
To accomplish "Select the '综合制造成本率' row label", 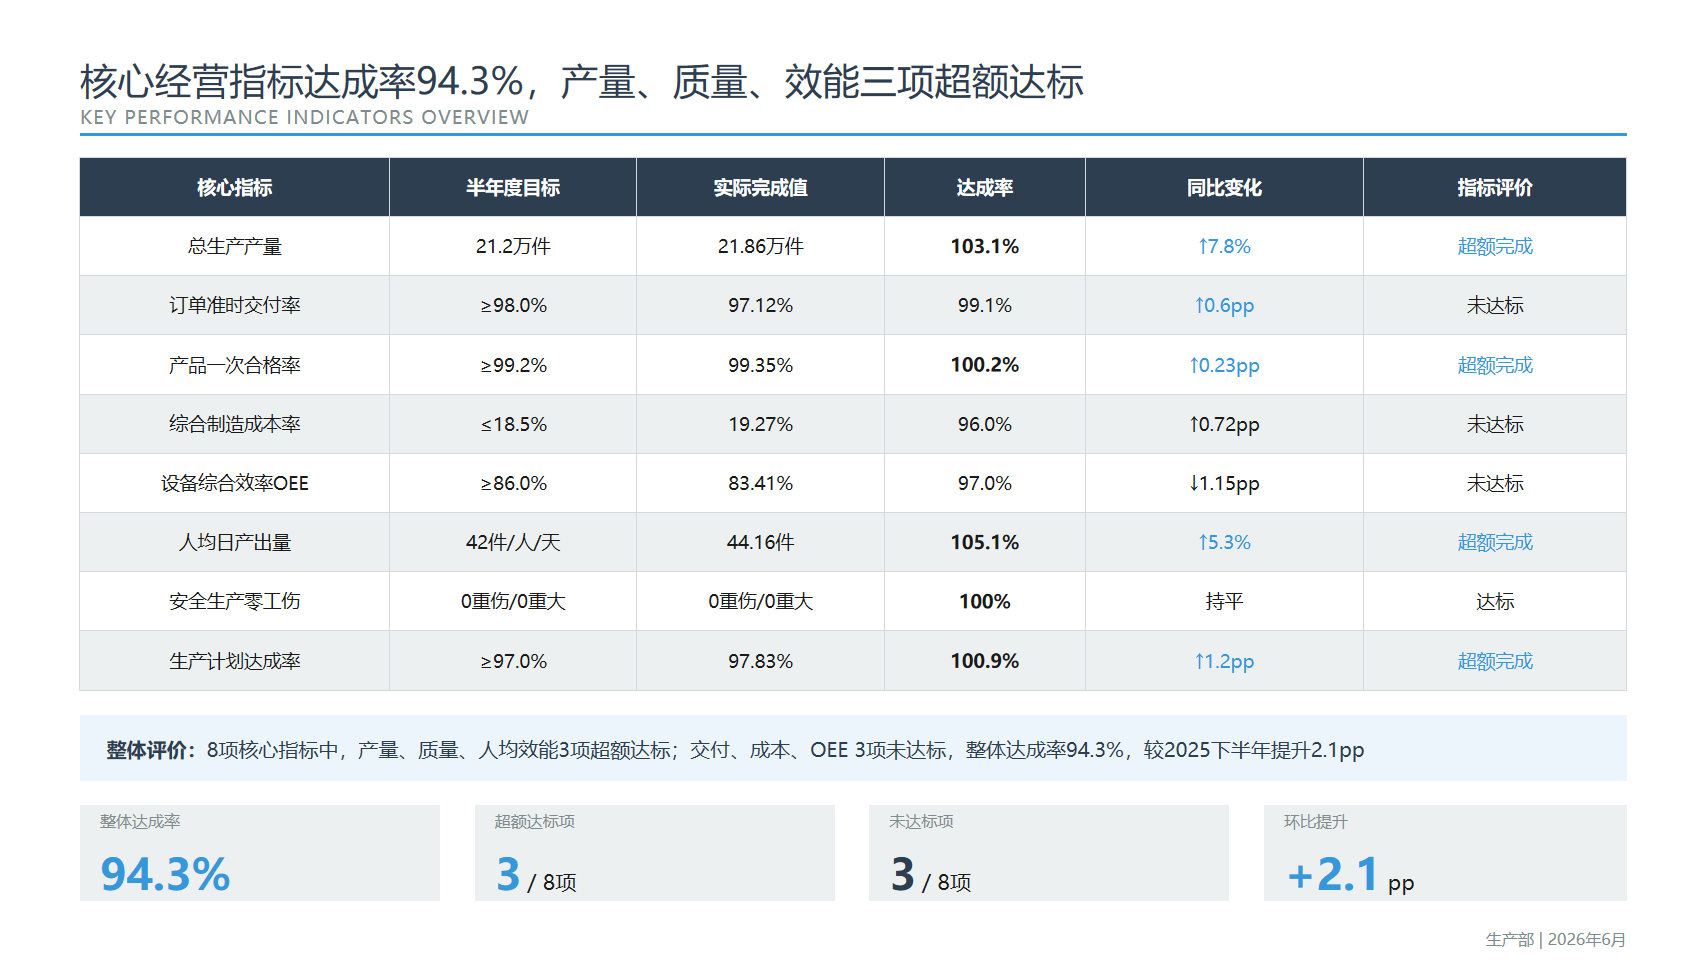I will click(235, 424).
